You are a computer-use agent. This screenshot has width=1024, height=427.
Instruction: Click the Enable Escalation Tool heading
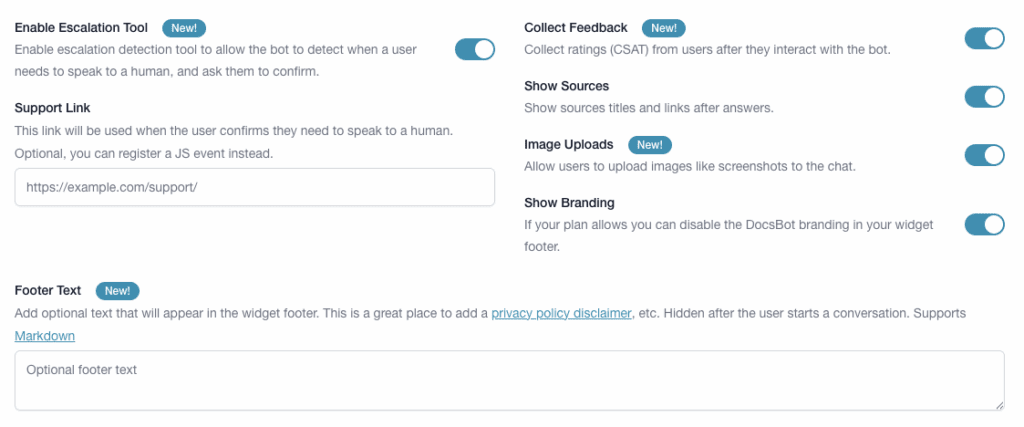[x=81, y=27]
